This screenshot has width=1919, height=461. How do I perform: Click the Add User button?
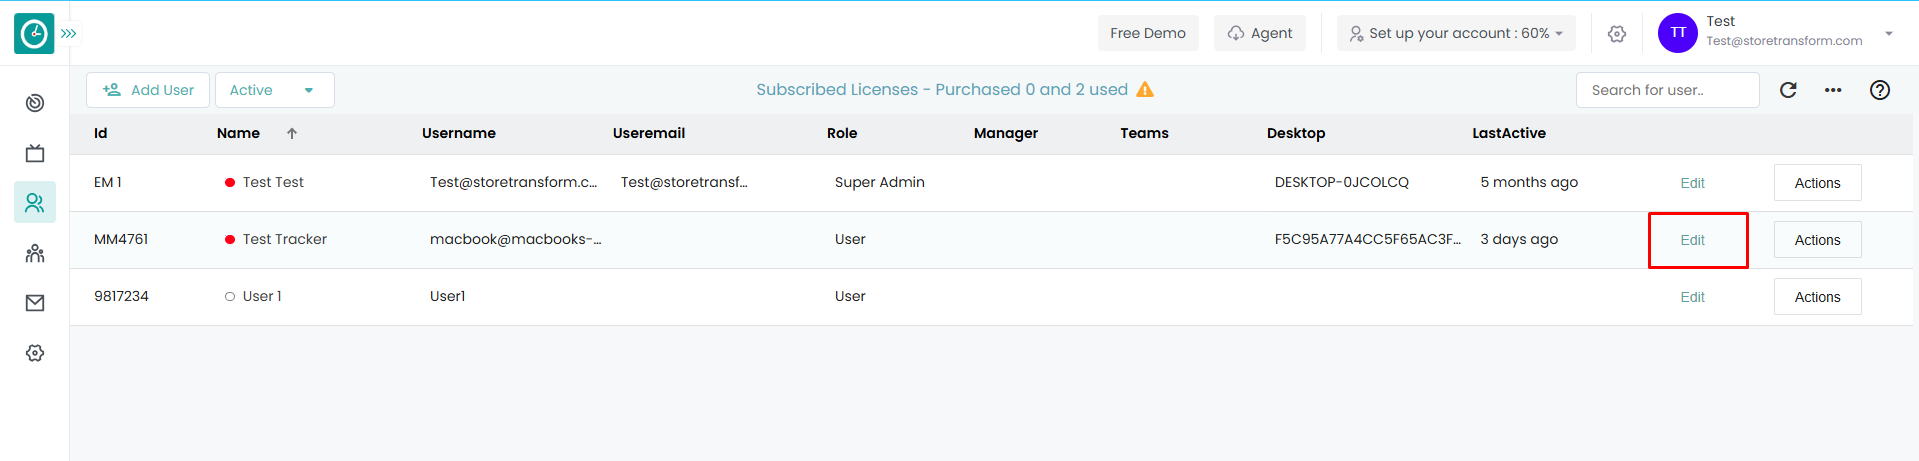click(148, 90)
